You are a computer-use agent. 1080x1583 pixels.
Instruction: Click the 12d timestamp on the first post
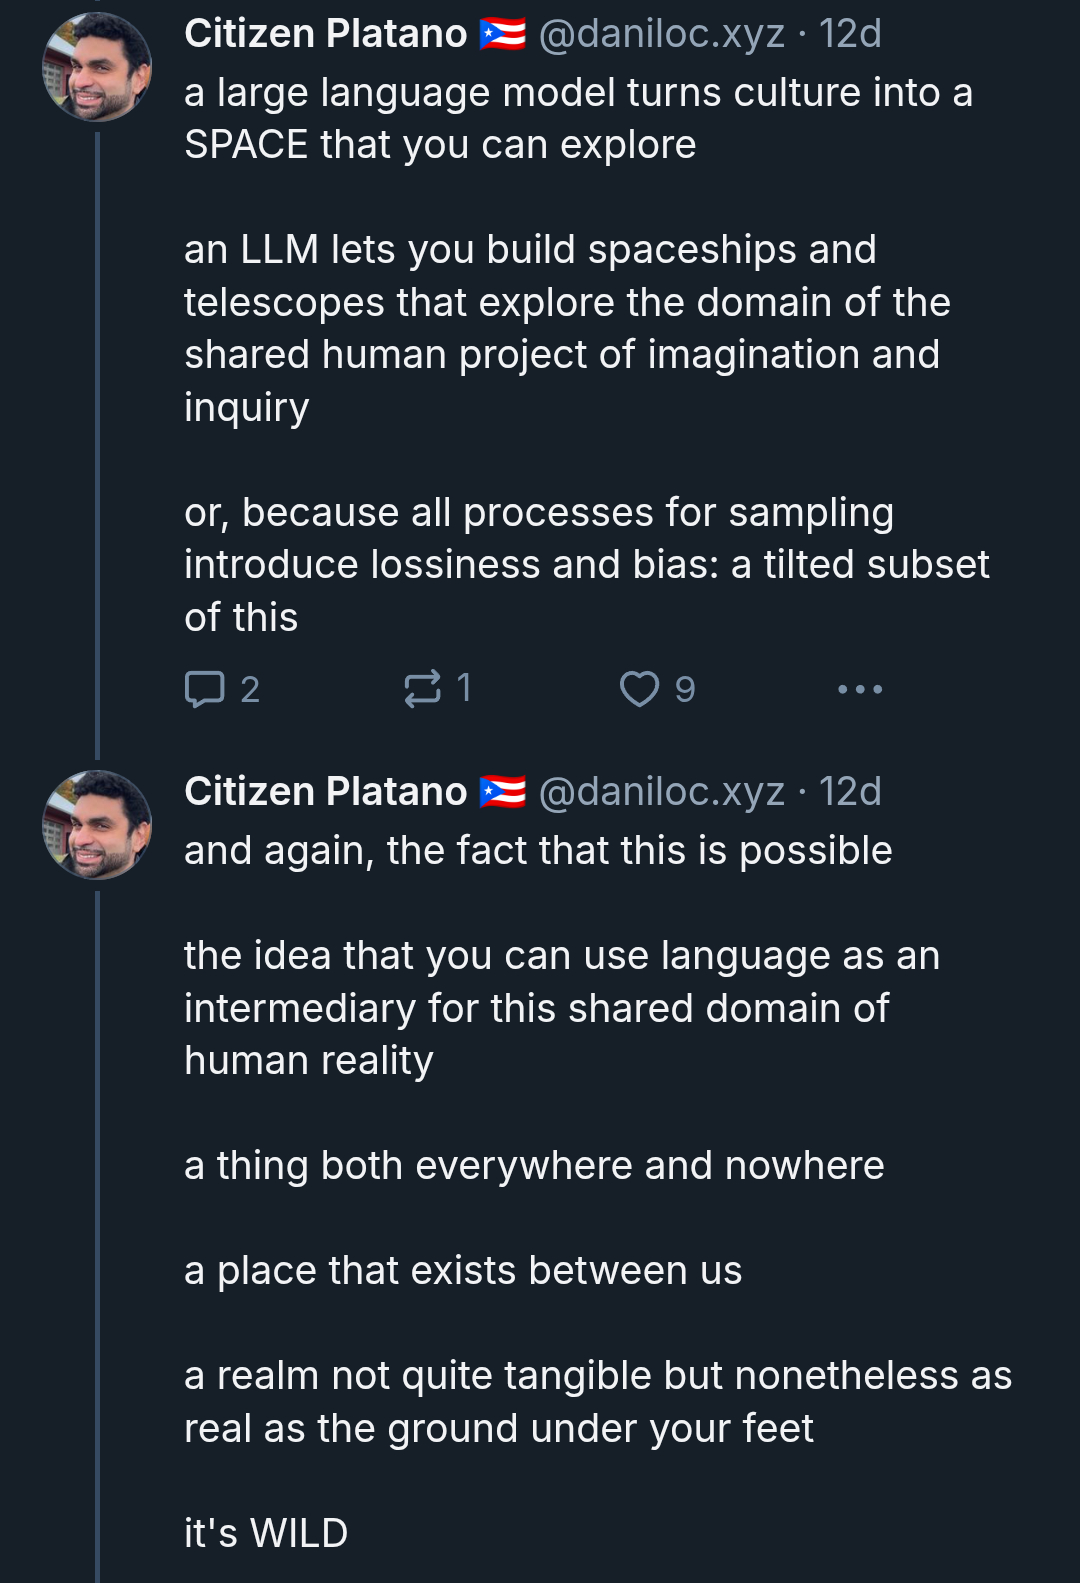(850, 34)
